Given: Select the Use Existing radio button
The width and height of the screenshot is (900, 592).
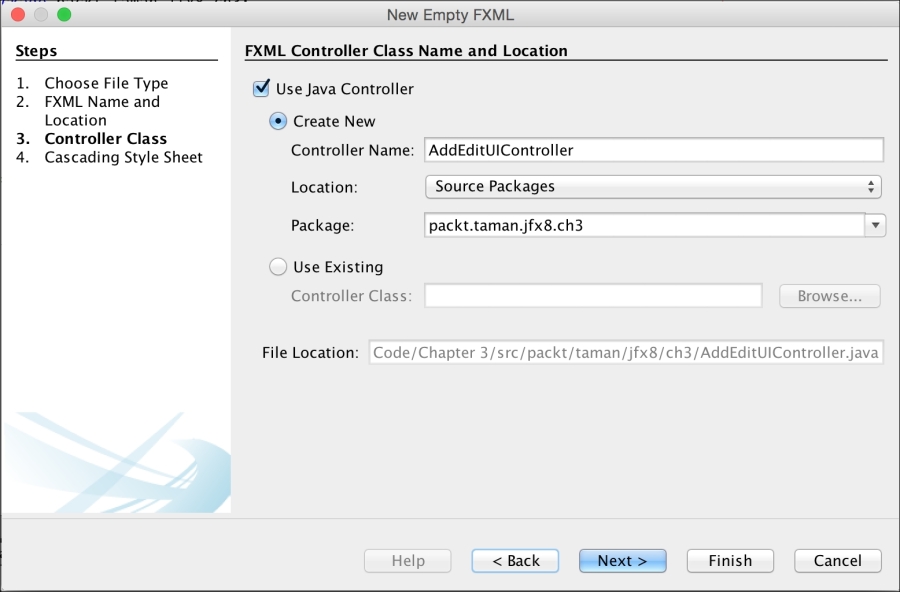Looking at the screenshot, I should click(279, 267).
